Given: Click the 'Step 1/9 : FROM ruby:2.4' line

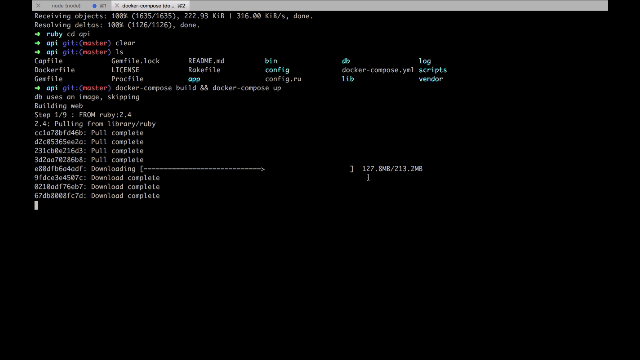Looking at the screenshot, I should click(x=83, y=115).
